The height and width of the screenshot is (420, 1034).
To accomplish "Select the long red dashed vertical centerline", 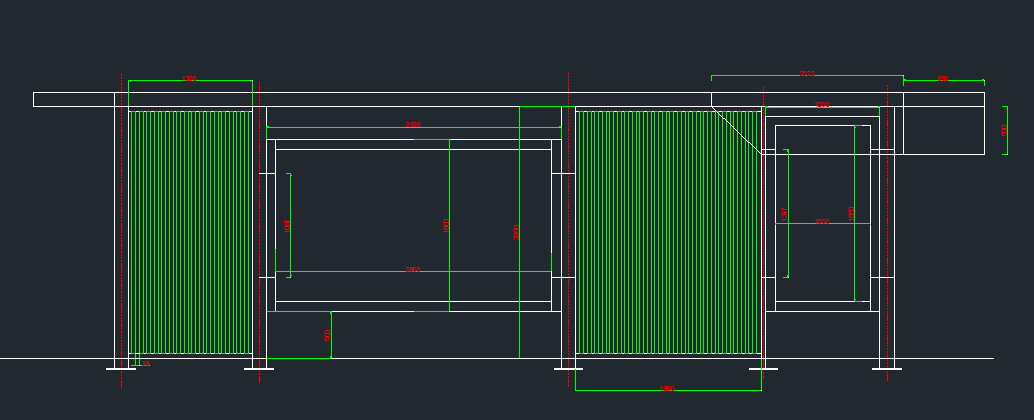I will point(569,230).
